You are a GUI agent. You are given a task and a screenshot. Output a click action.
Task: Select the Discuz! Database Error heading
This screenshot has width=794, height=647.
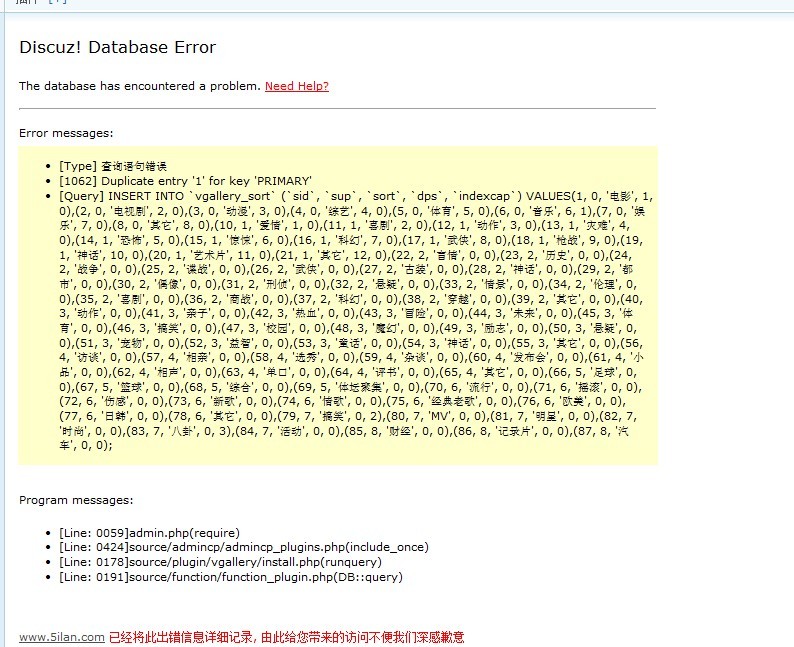click(117, 47)
